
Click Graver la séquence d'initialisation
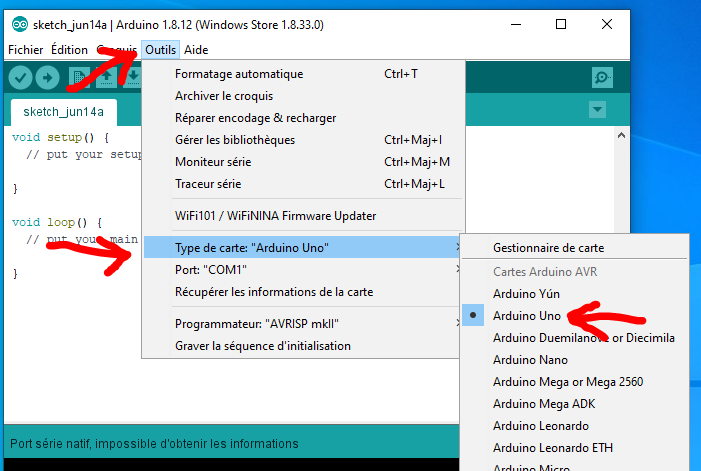pyautogui.click(x=263, y=346)
